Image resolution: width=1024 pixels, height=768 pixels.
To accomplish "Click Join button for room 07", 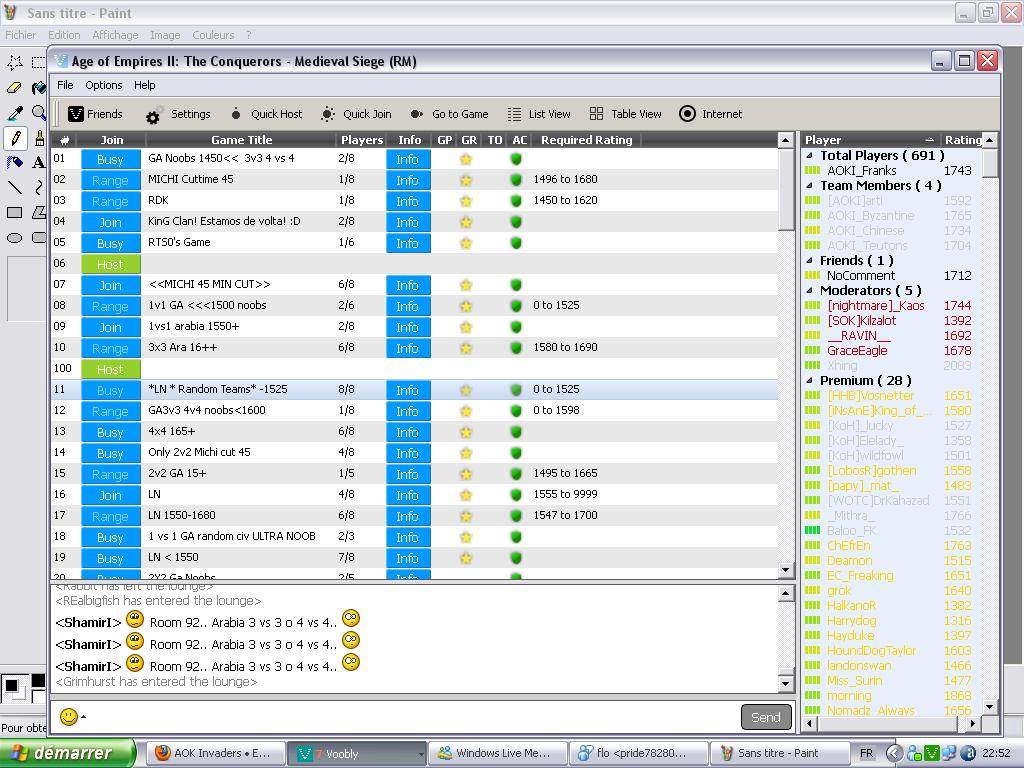I will coord(110,285).
